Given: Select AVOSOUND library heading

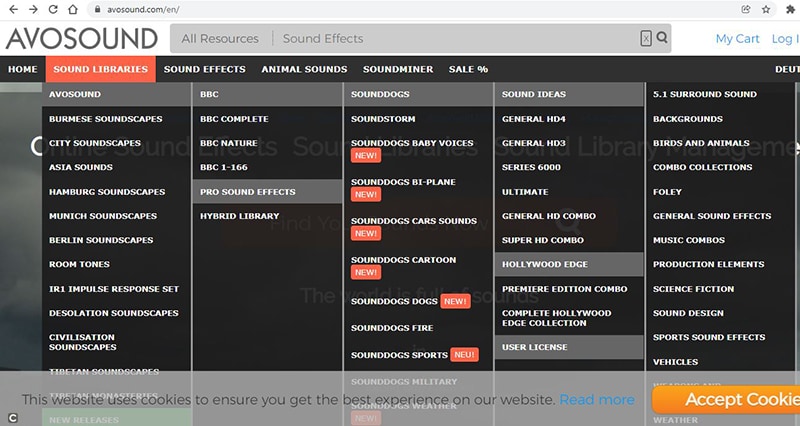Looking at the screenshot, I should click(x=116, y=94).
